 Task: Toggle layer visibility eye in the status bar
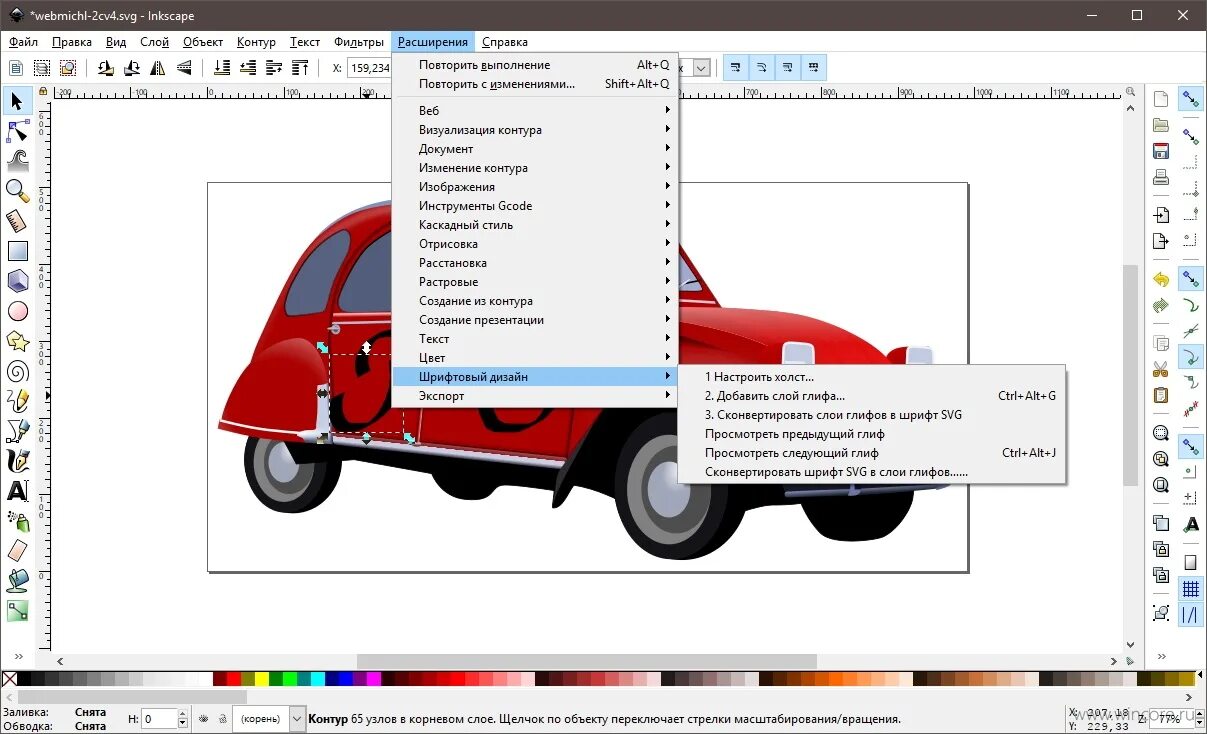(x=204, y=718)
